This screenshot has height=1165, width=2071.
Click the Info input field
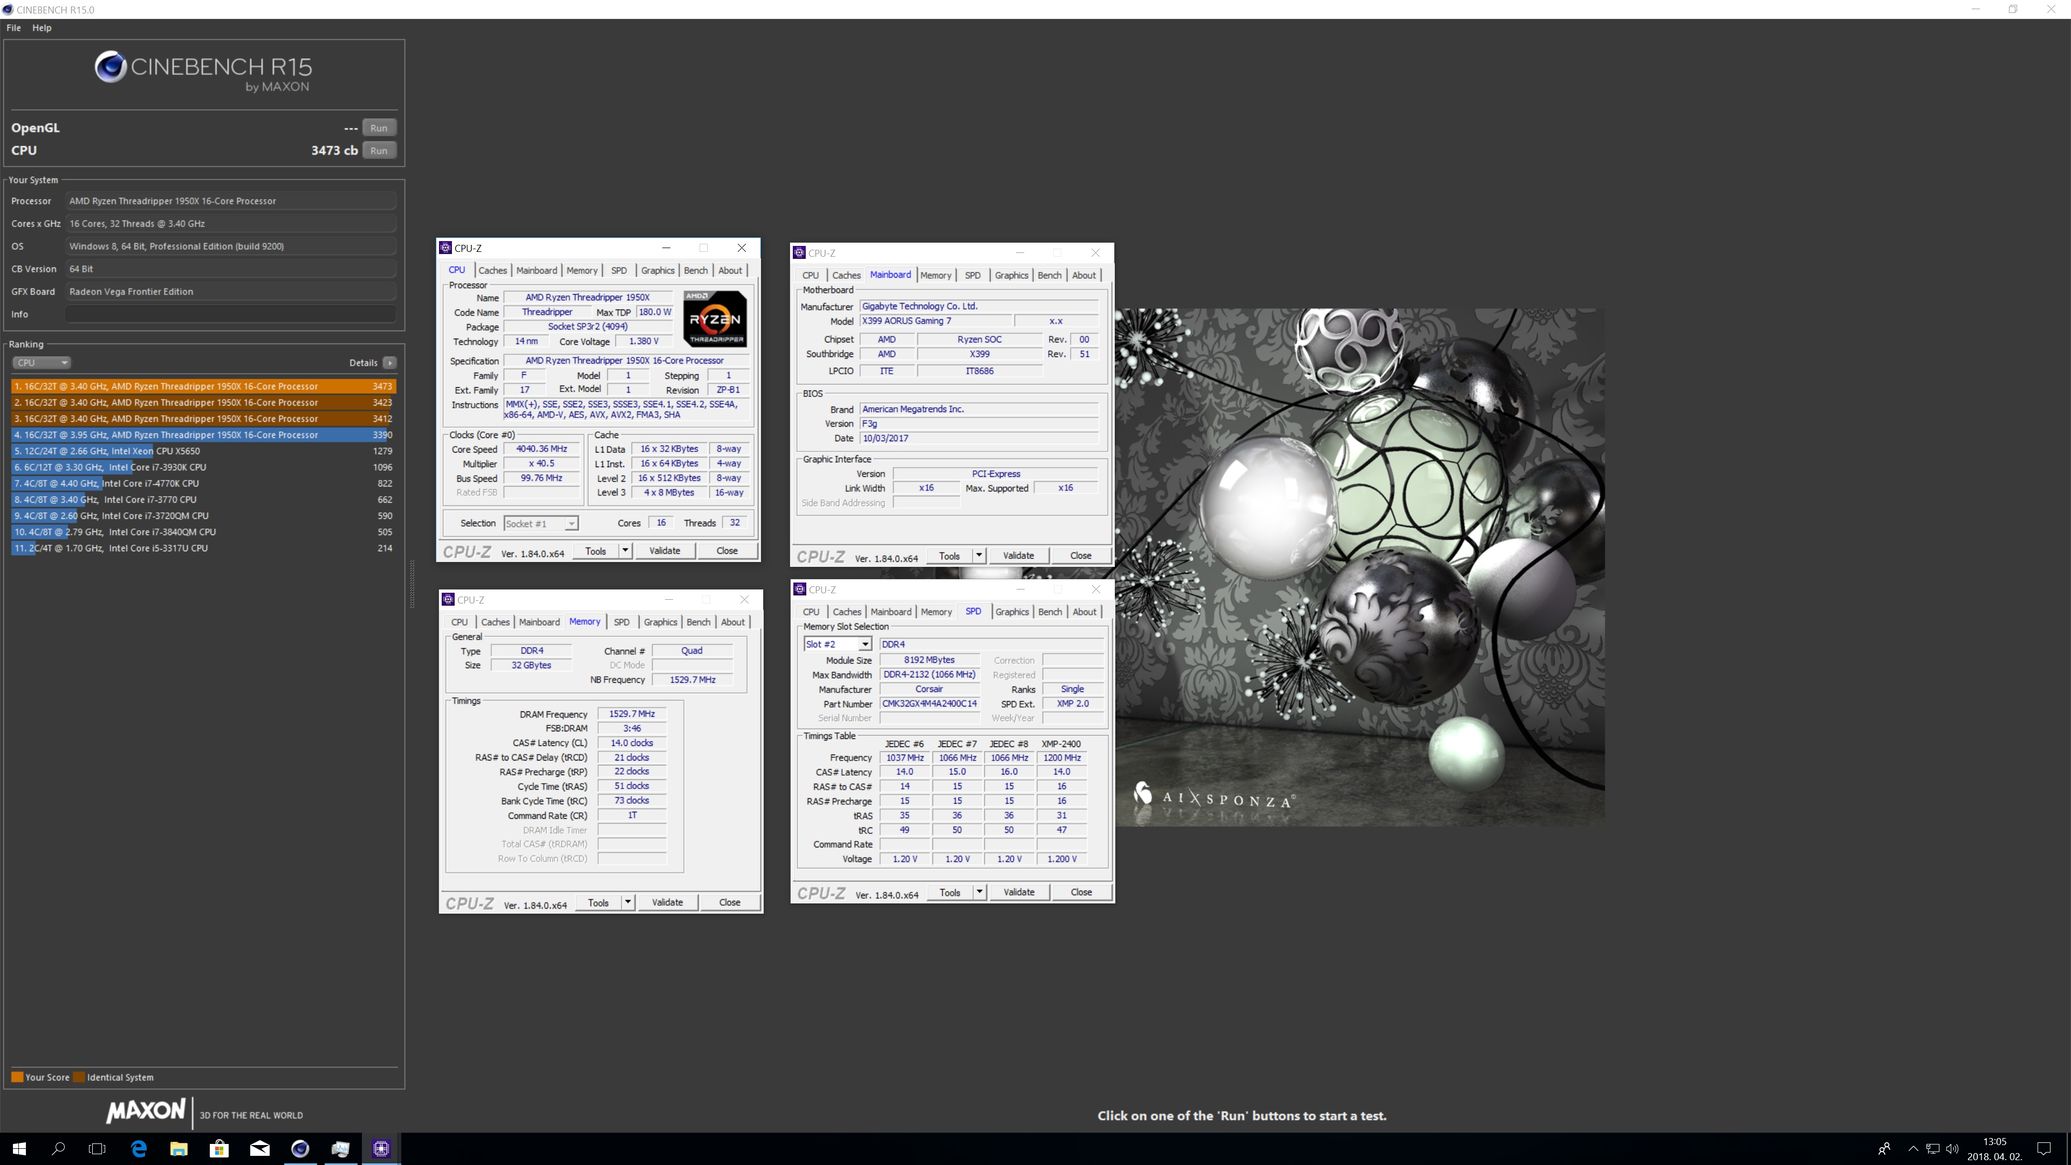pos(231,314)
